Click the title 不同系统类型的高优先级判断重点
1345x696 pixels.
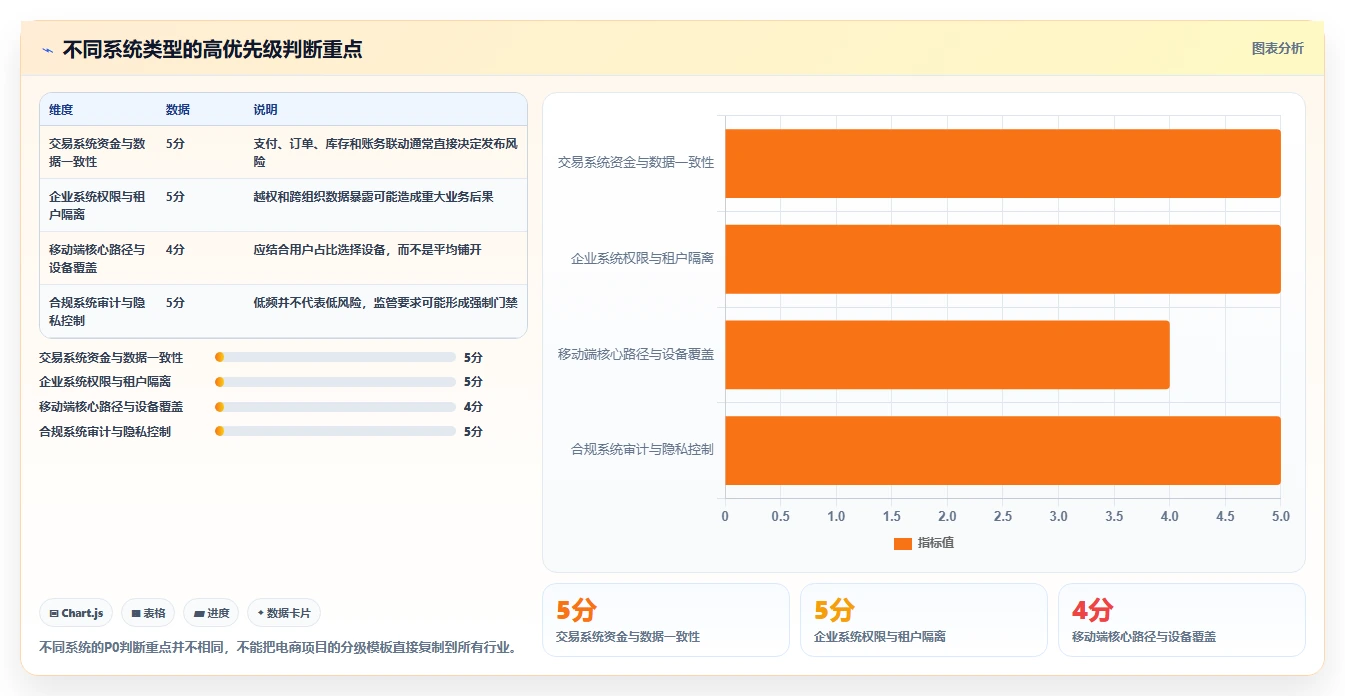(212, 50)
